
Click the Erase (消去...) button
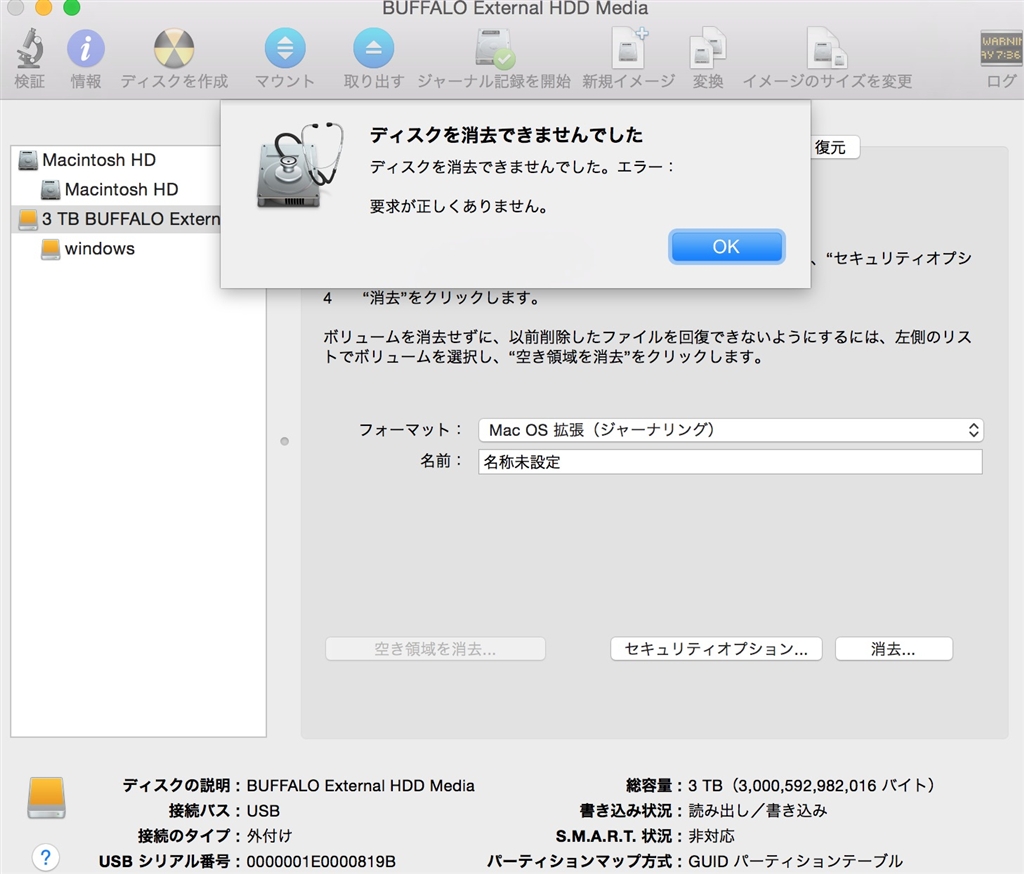click(893, 649)
